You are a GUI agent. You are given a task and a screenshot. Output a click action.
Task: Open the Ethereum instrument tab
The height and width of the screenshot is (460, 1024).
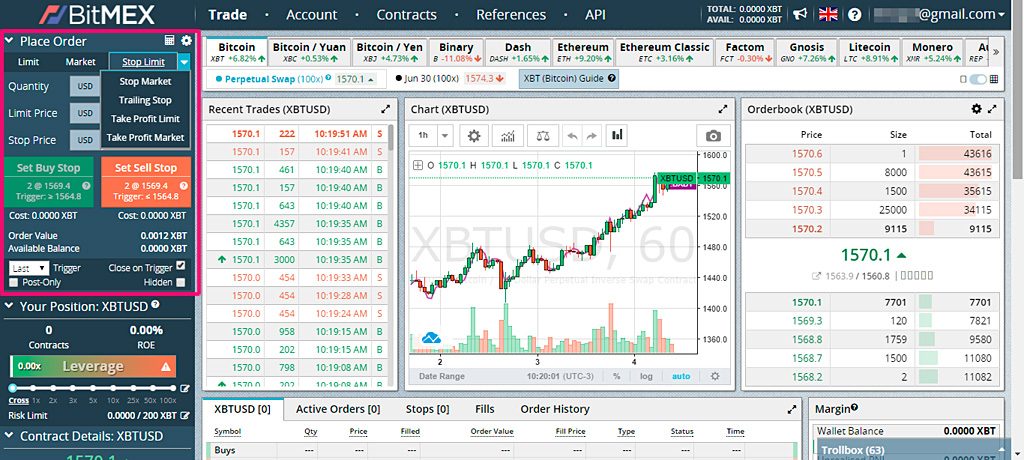583,52
